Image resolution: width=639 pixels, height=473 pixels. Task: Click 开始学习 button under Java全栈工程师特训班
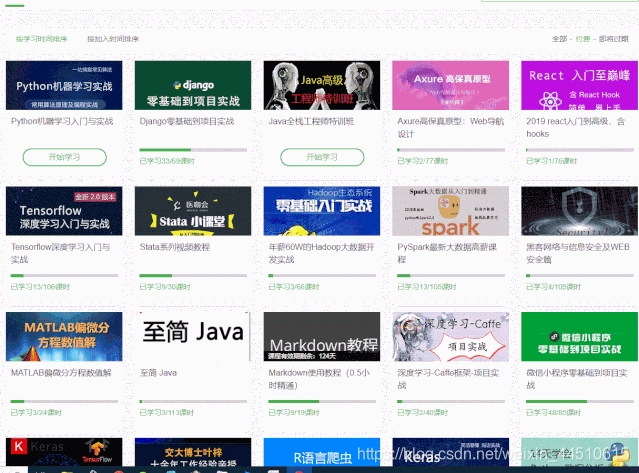tap(322, 157)
